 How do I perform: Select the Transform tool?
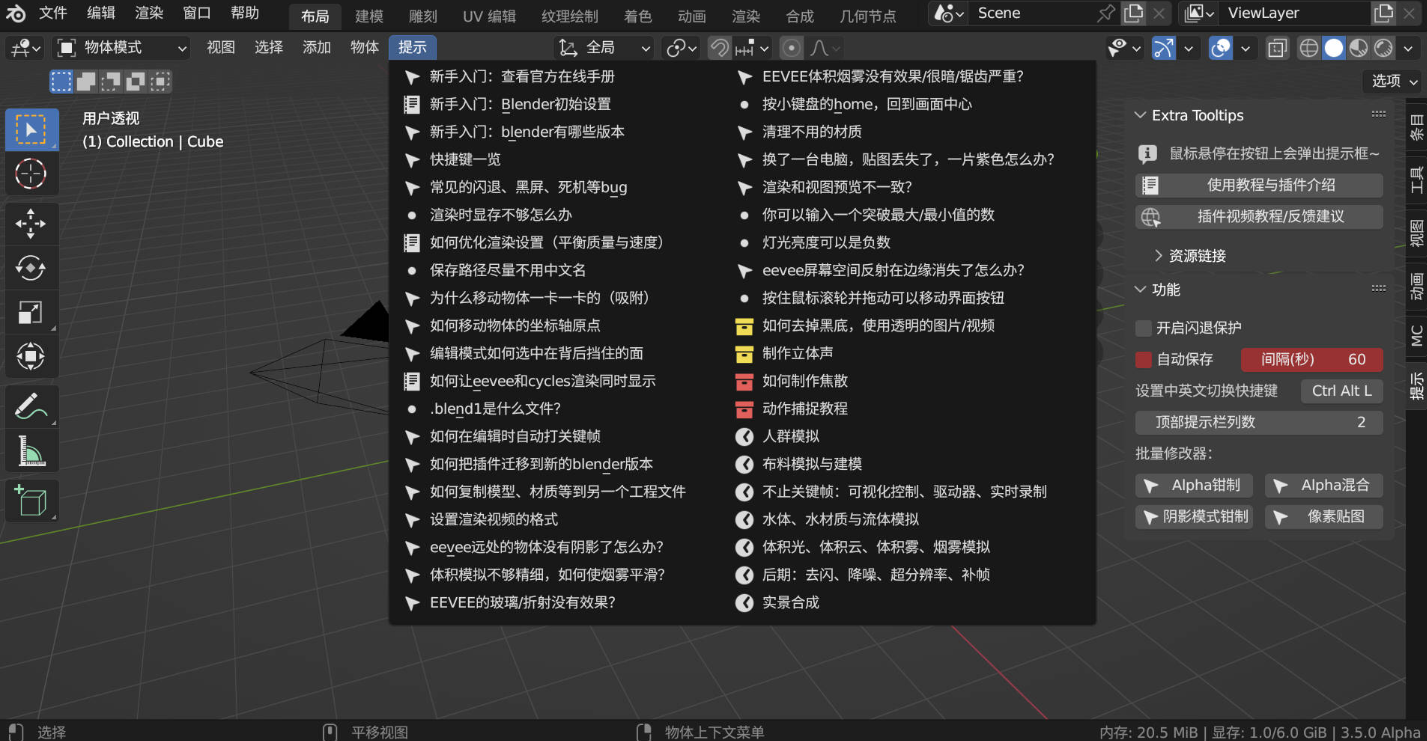pyautogui.click(x=30, y=356)
